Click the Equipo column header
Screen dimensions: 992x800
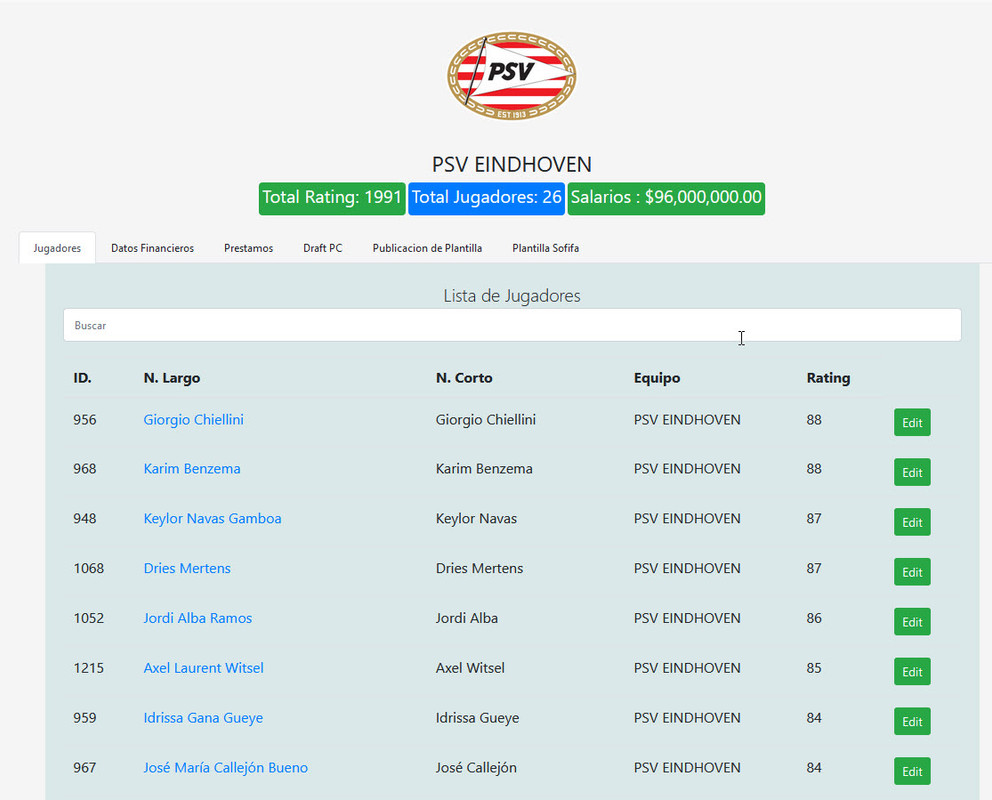pyautogui.click(x=657, y=378)
